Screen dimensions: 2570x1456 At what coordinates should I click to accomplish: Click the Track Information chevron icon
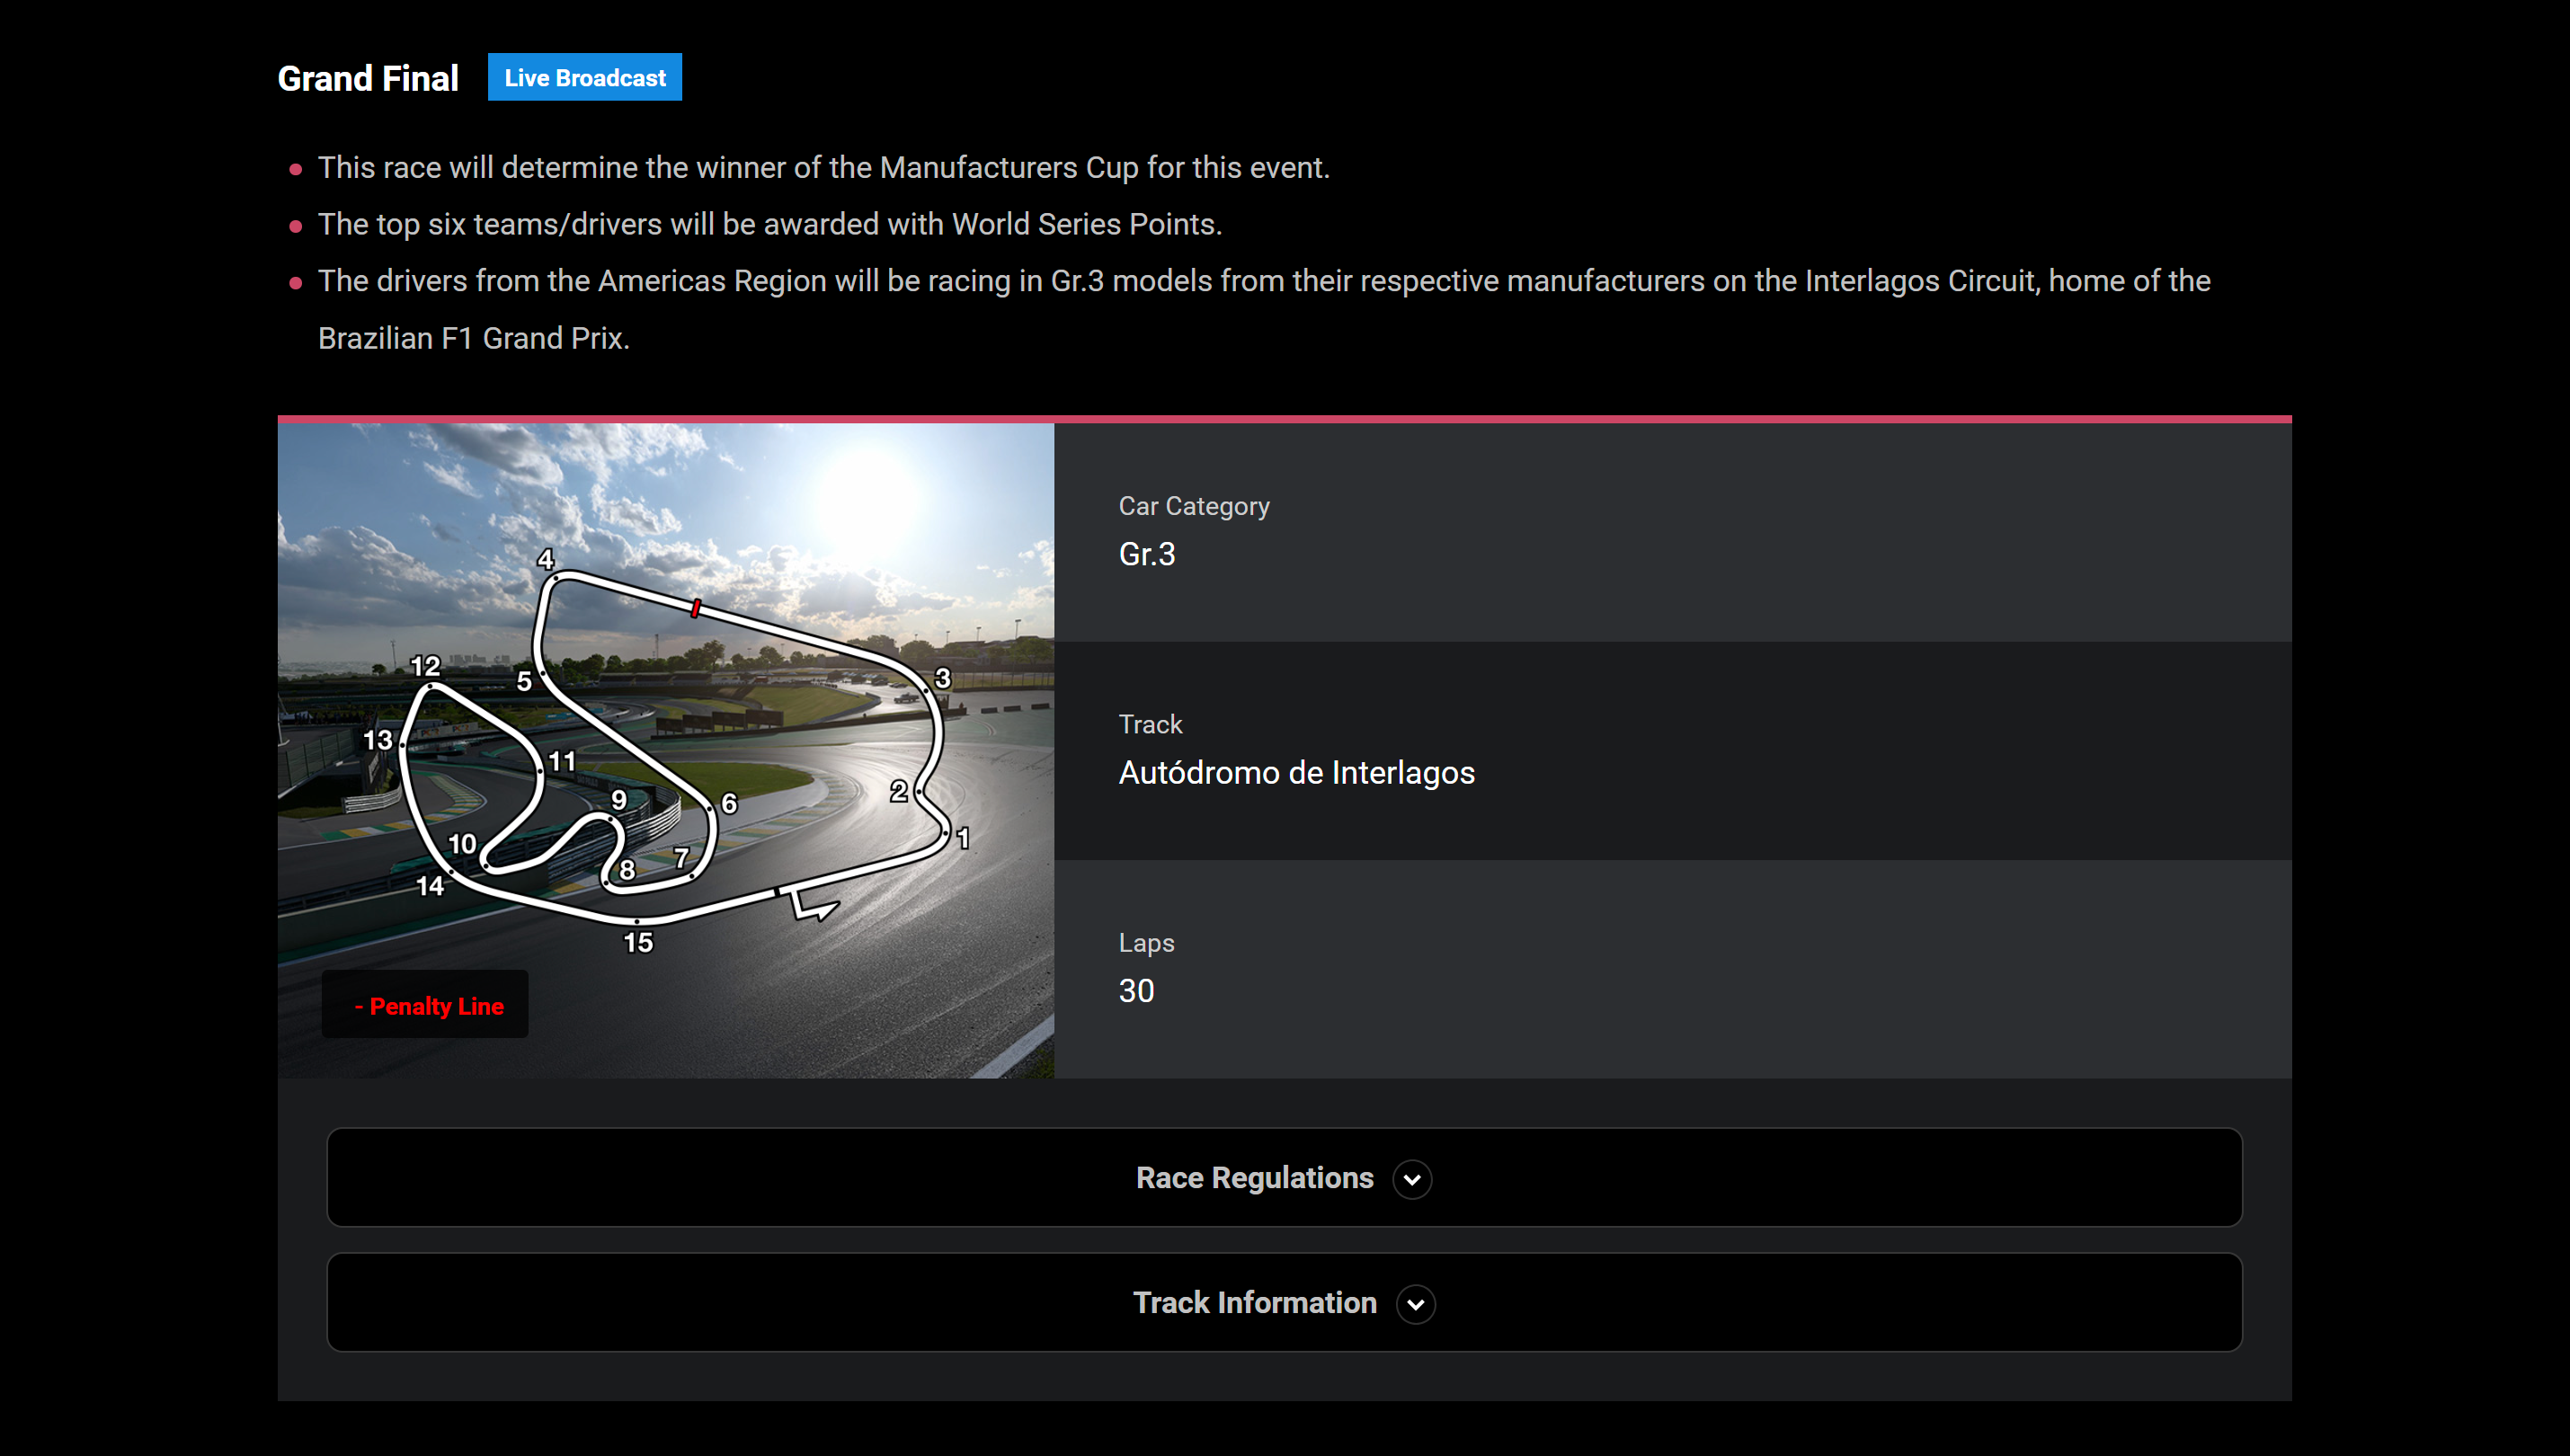(1415, 1304)
